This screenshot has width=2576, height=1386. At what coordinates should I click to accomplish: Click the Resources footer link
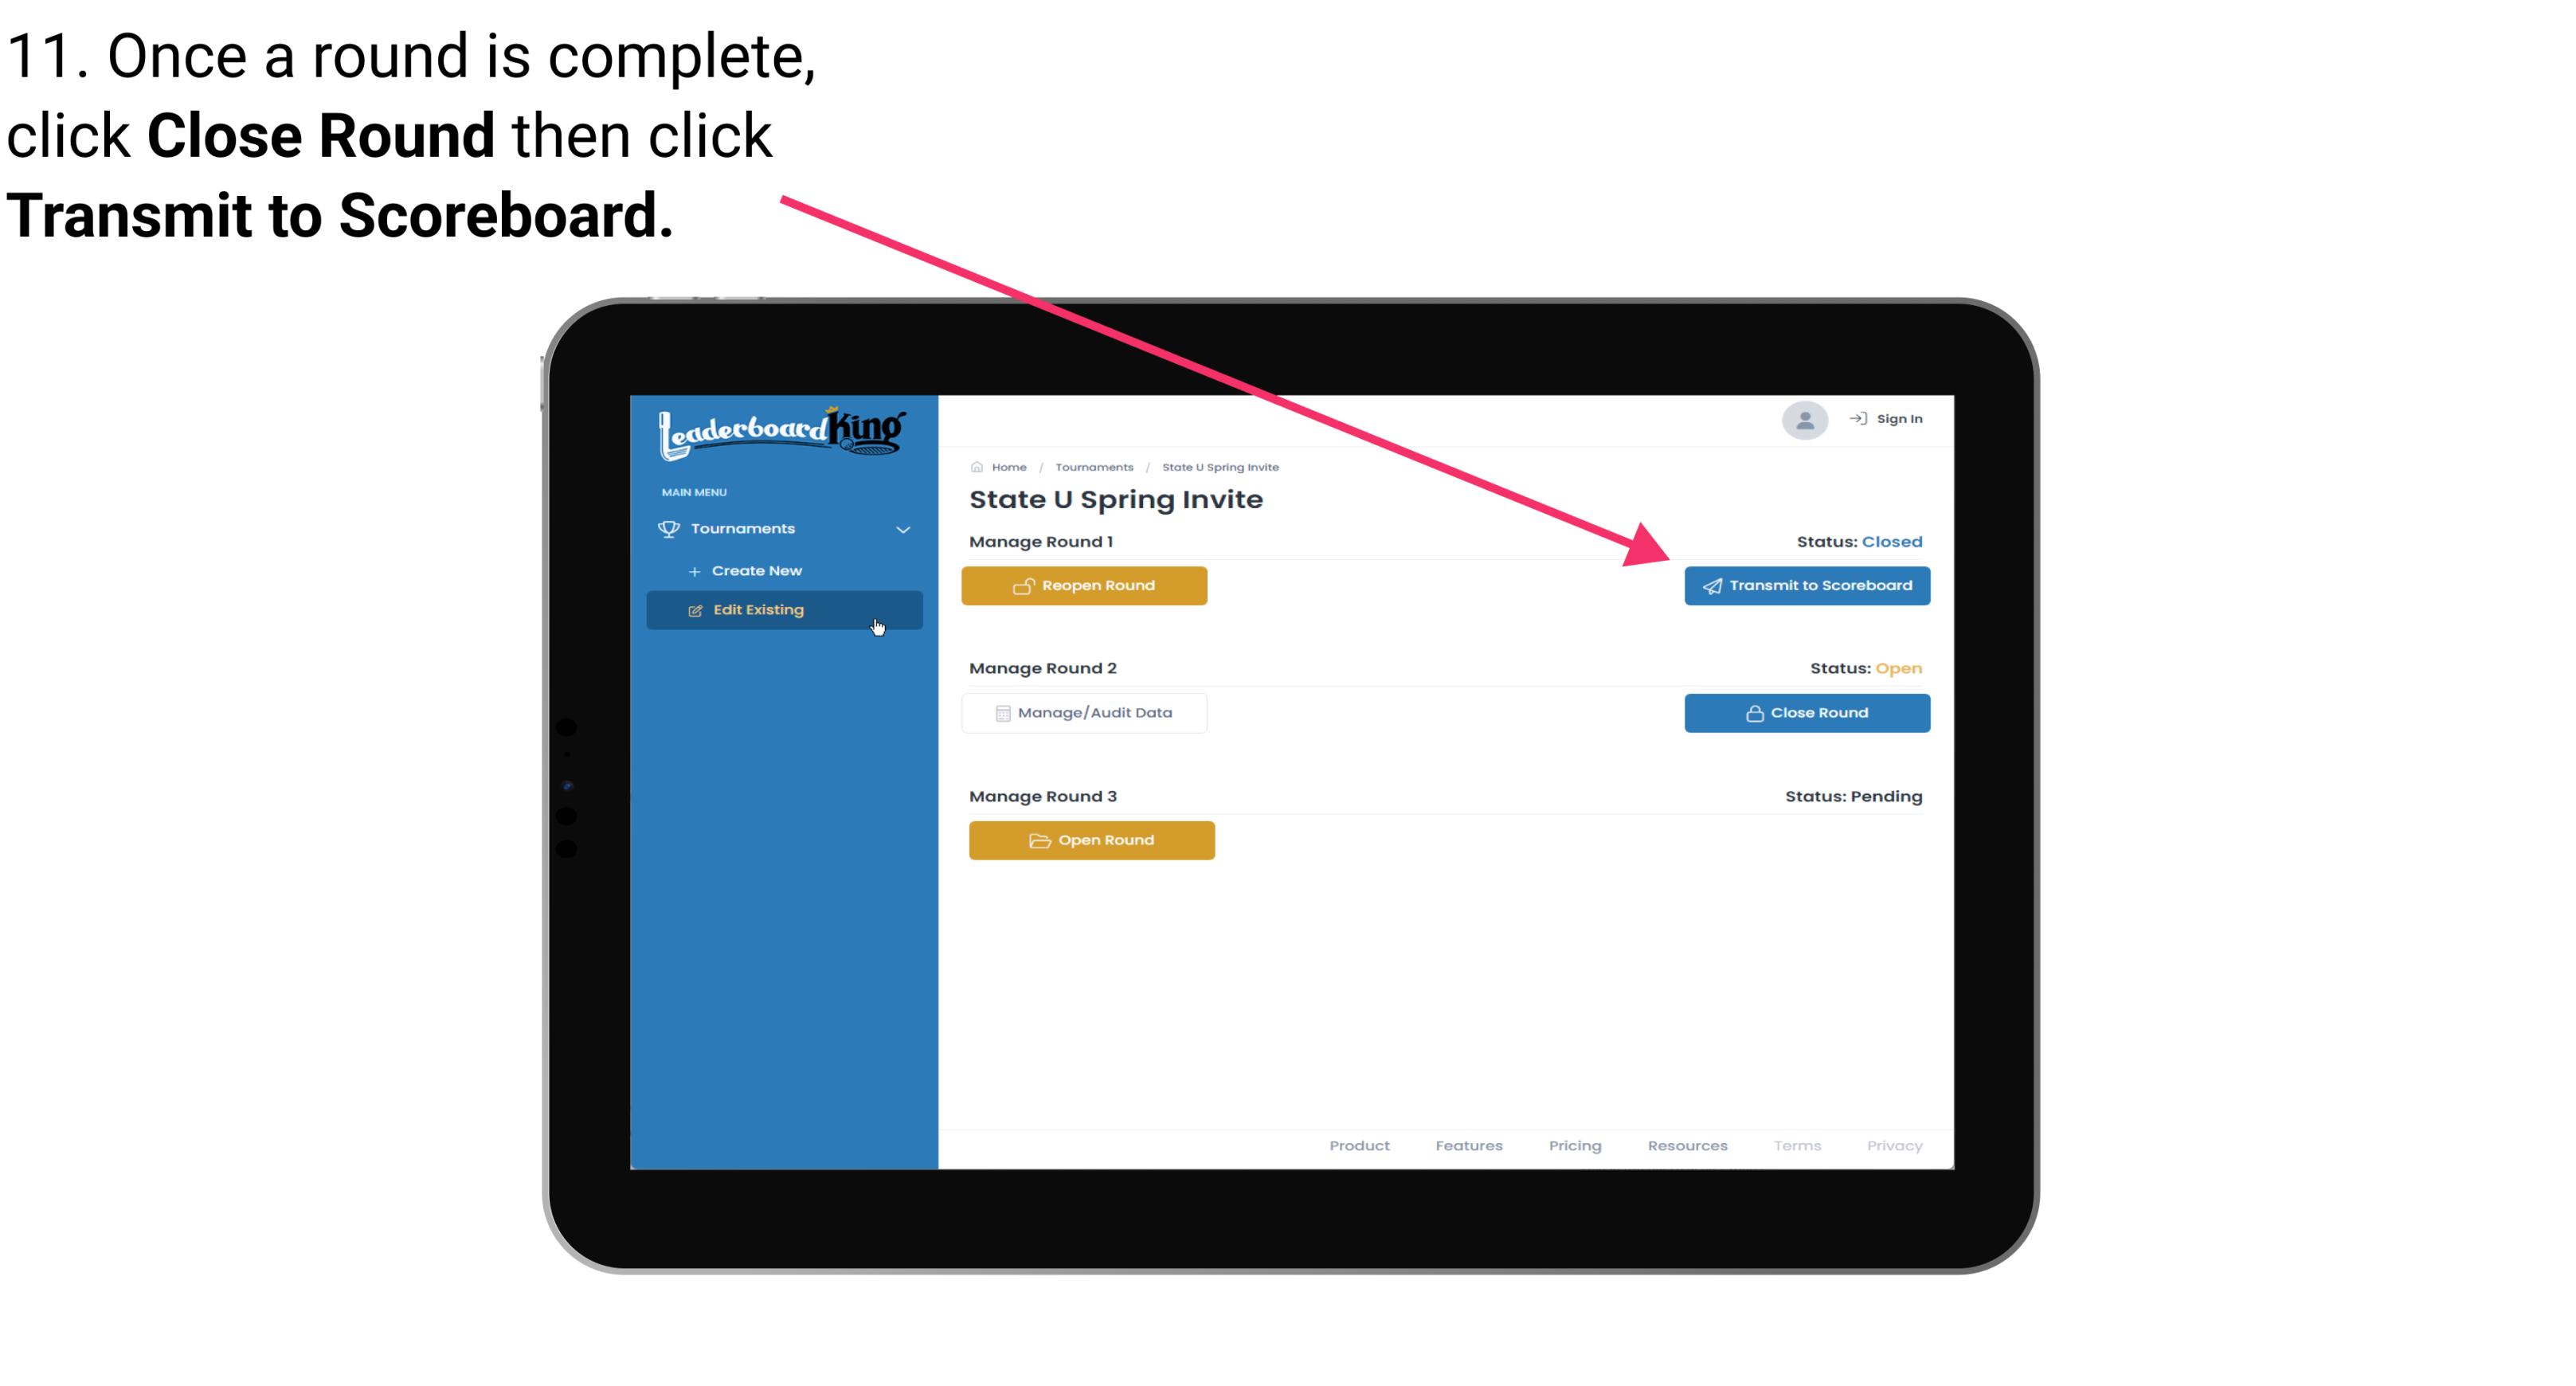(1685, 1145)
